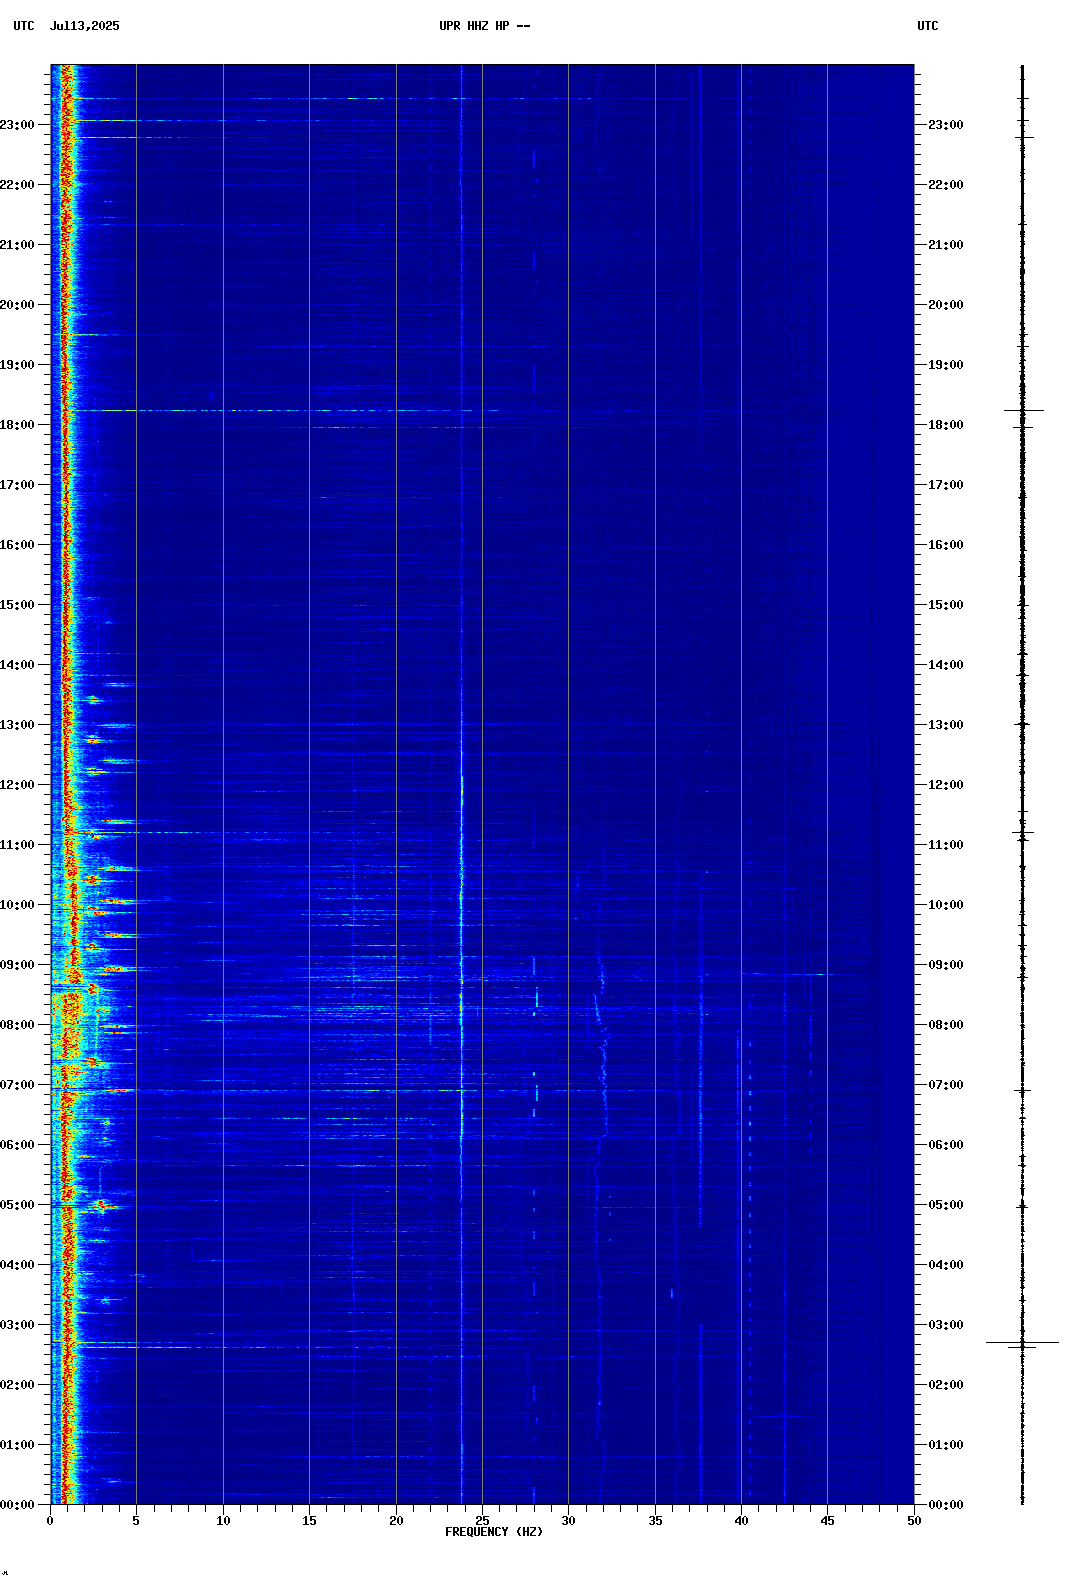Click the 18:00 label on the left time axis

click(18, 425)
